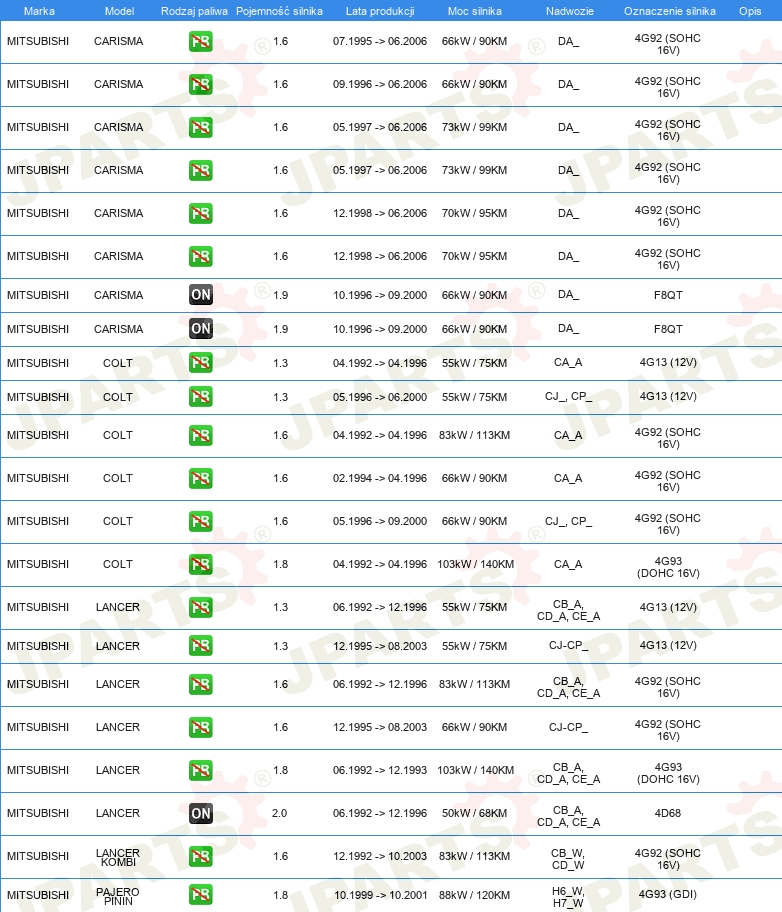The image size is (782, 912).
Task: Click production years 12.1992 -> 10.2003
Action: [380, 856]
